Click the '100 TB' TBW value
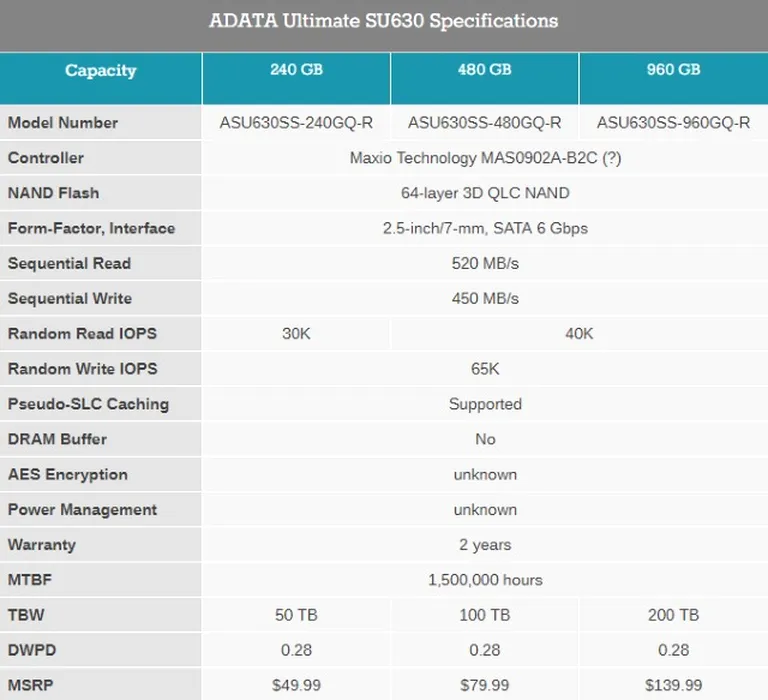 click(484, 615)
